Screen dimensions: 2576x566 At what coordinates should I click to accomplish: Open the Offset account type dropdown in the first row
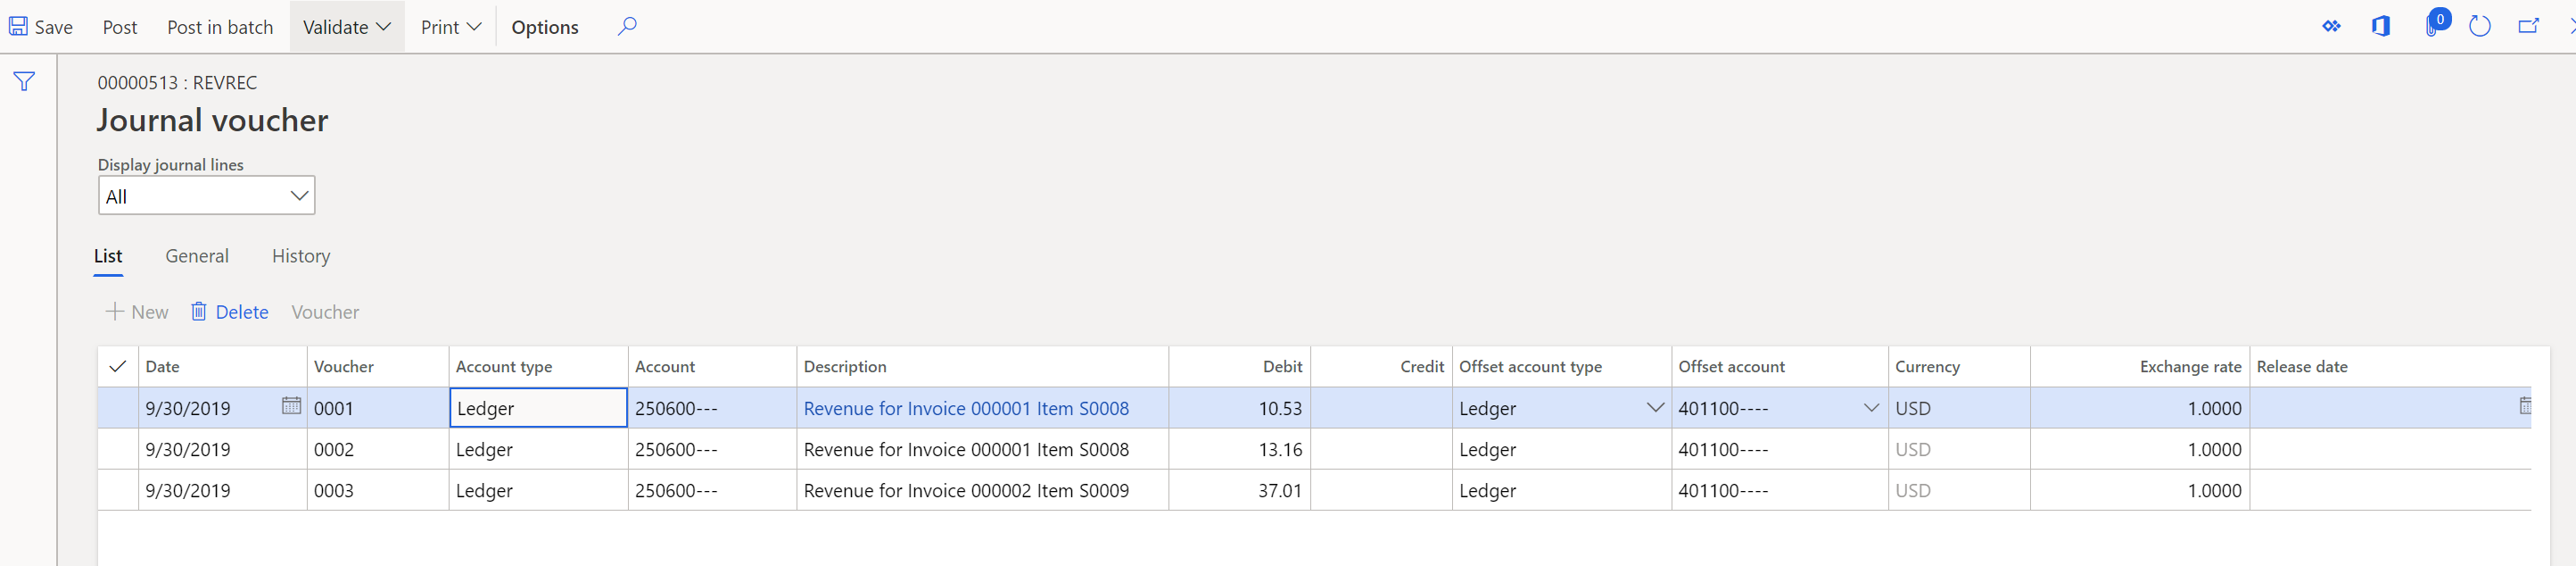point(1655,408)
